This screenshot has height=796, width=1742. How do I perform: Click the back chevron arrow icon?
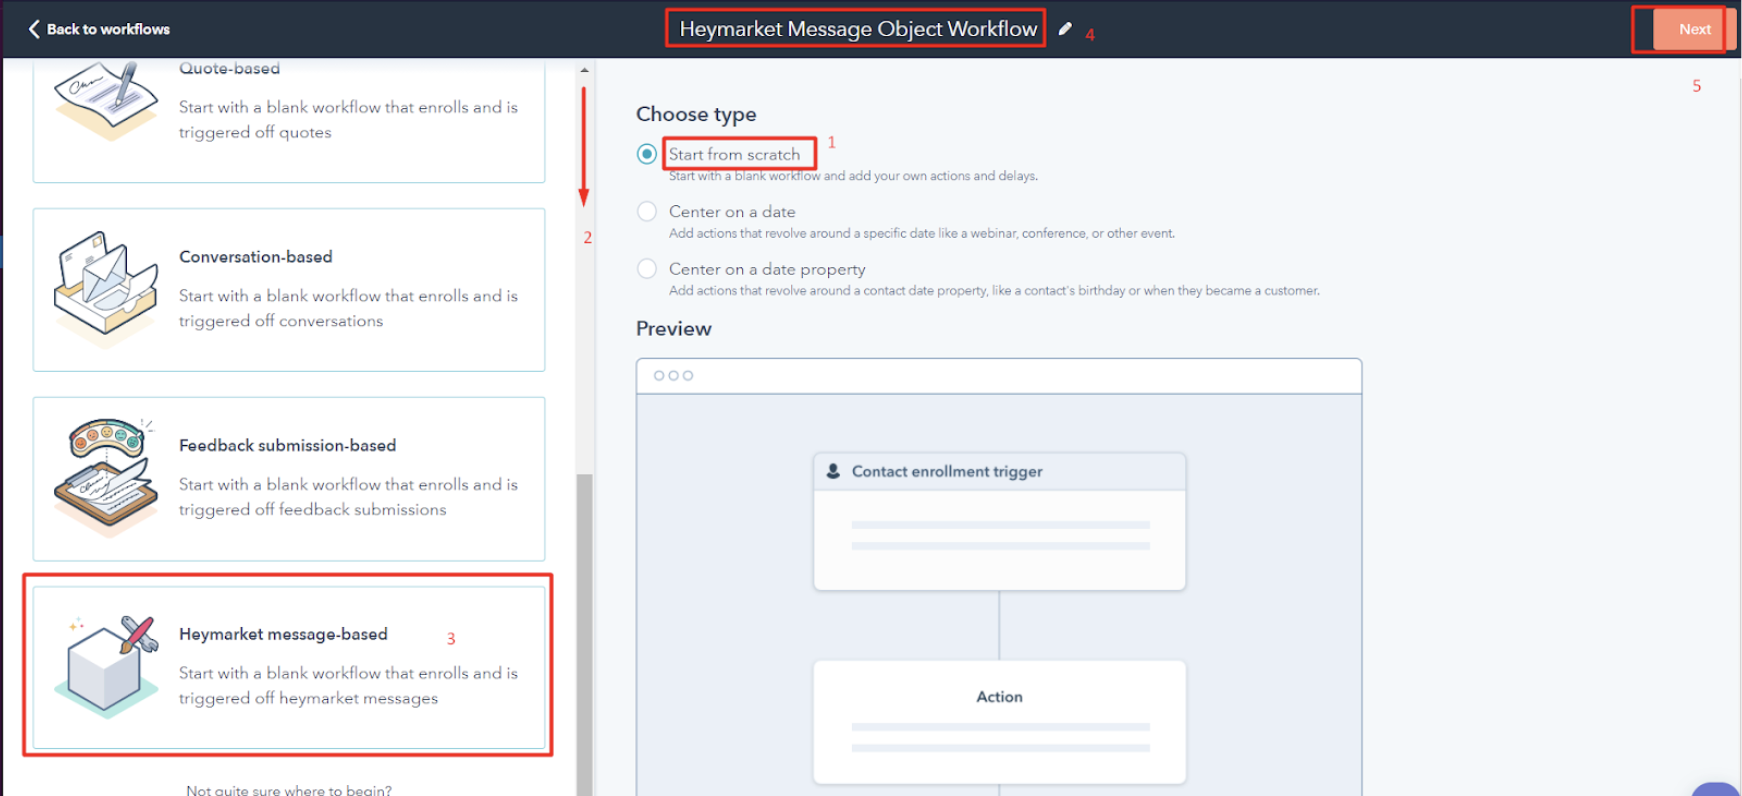pos(34,29)
